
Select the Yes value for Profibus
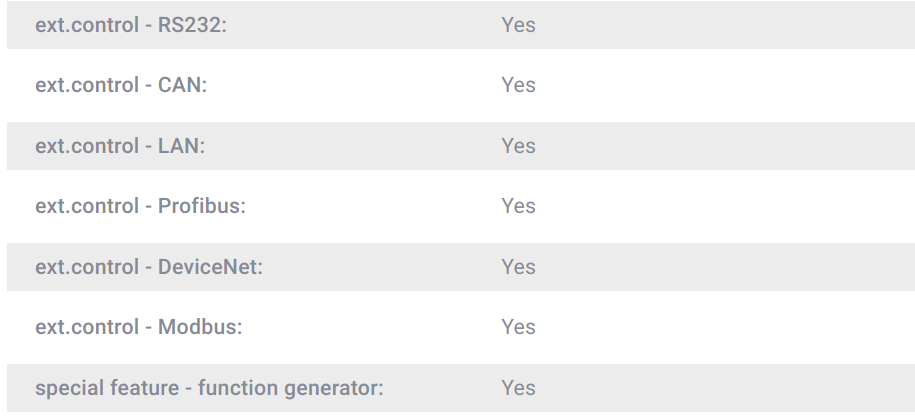tap(518, 206)
